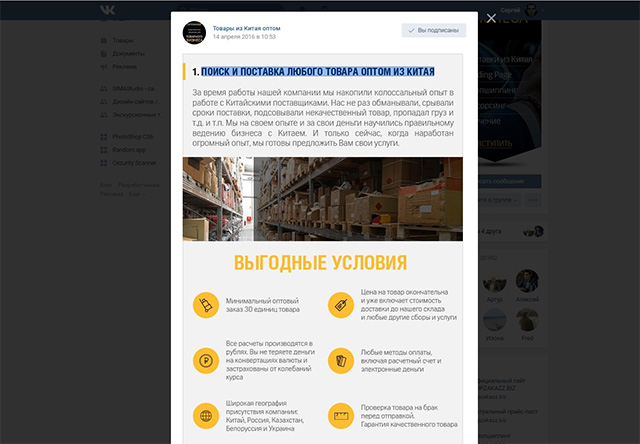Open the PhotoShop CS6 app link
The height and width of the screenshot is (444, 640).
133,137
